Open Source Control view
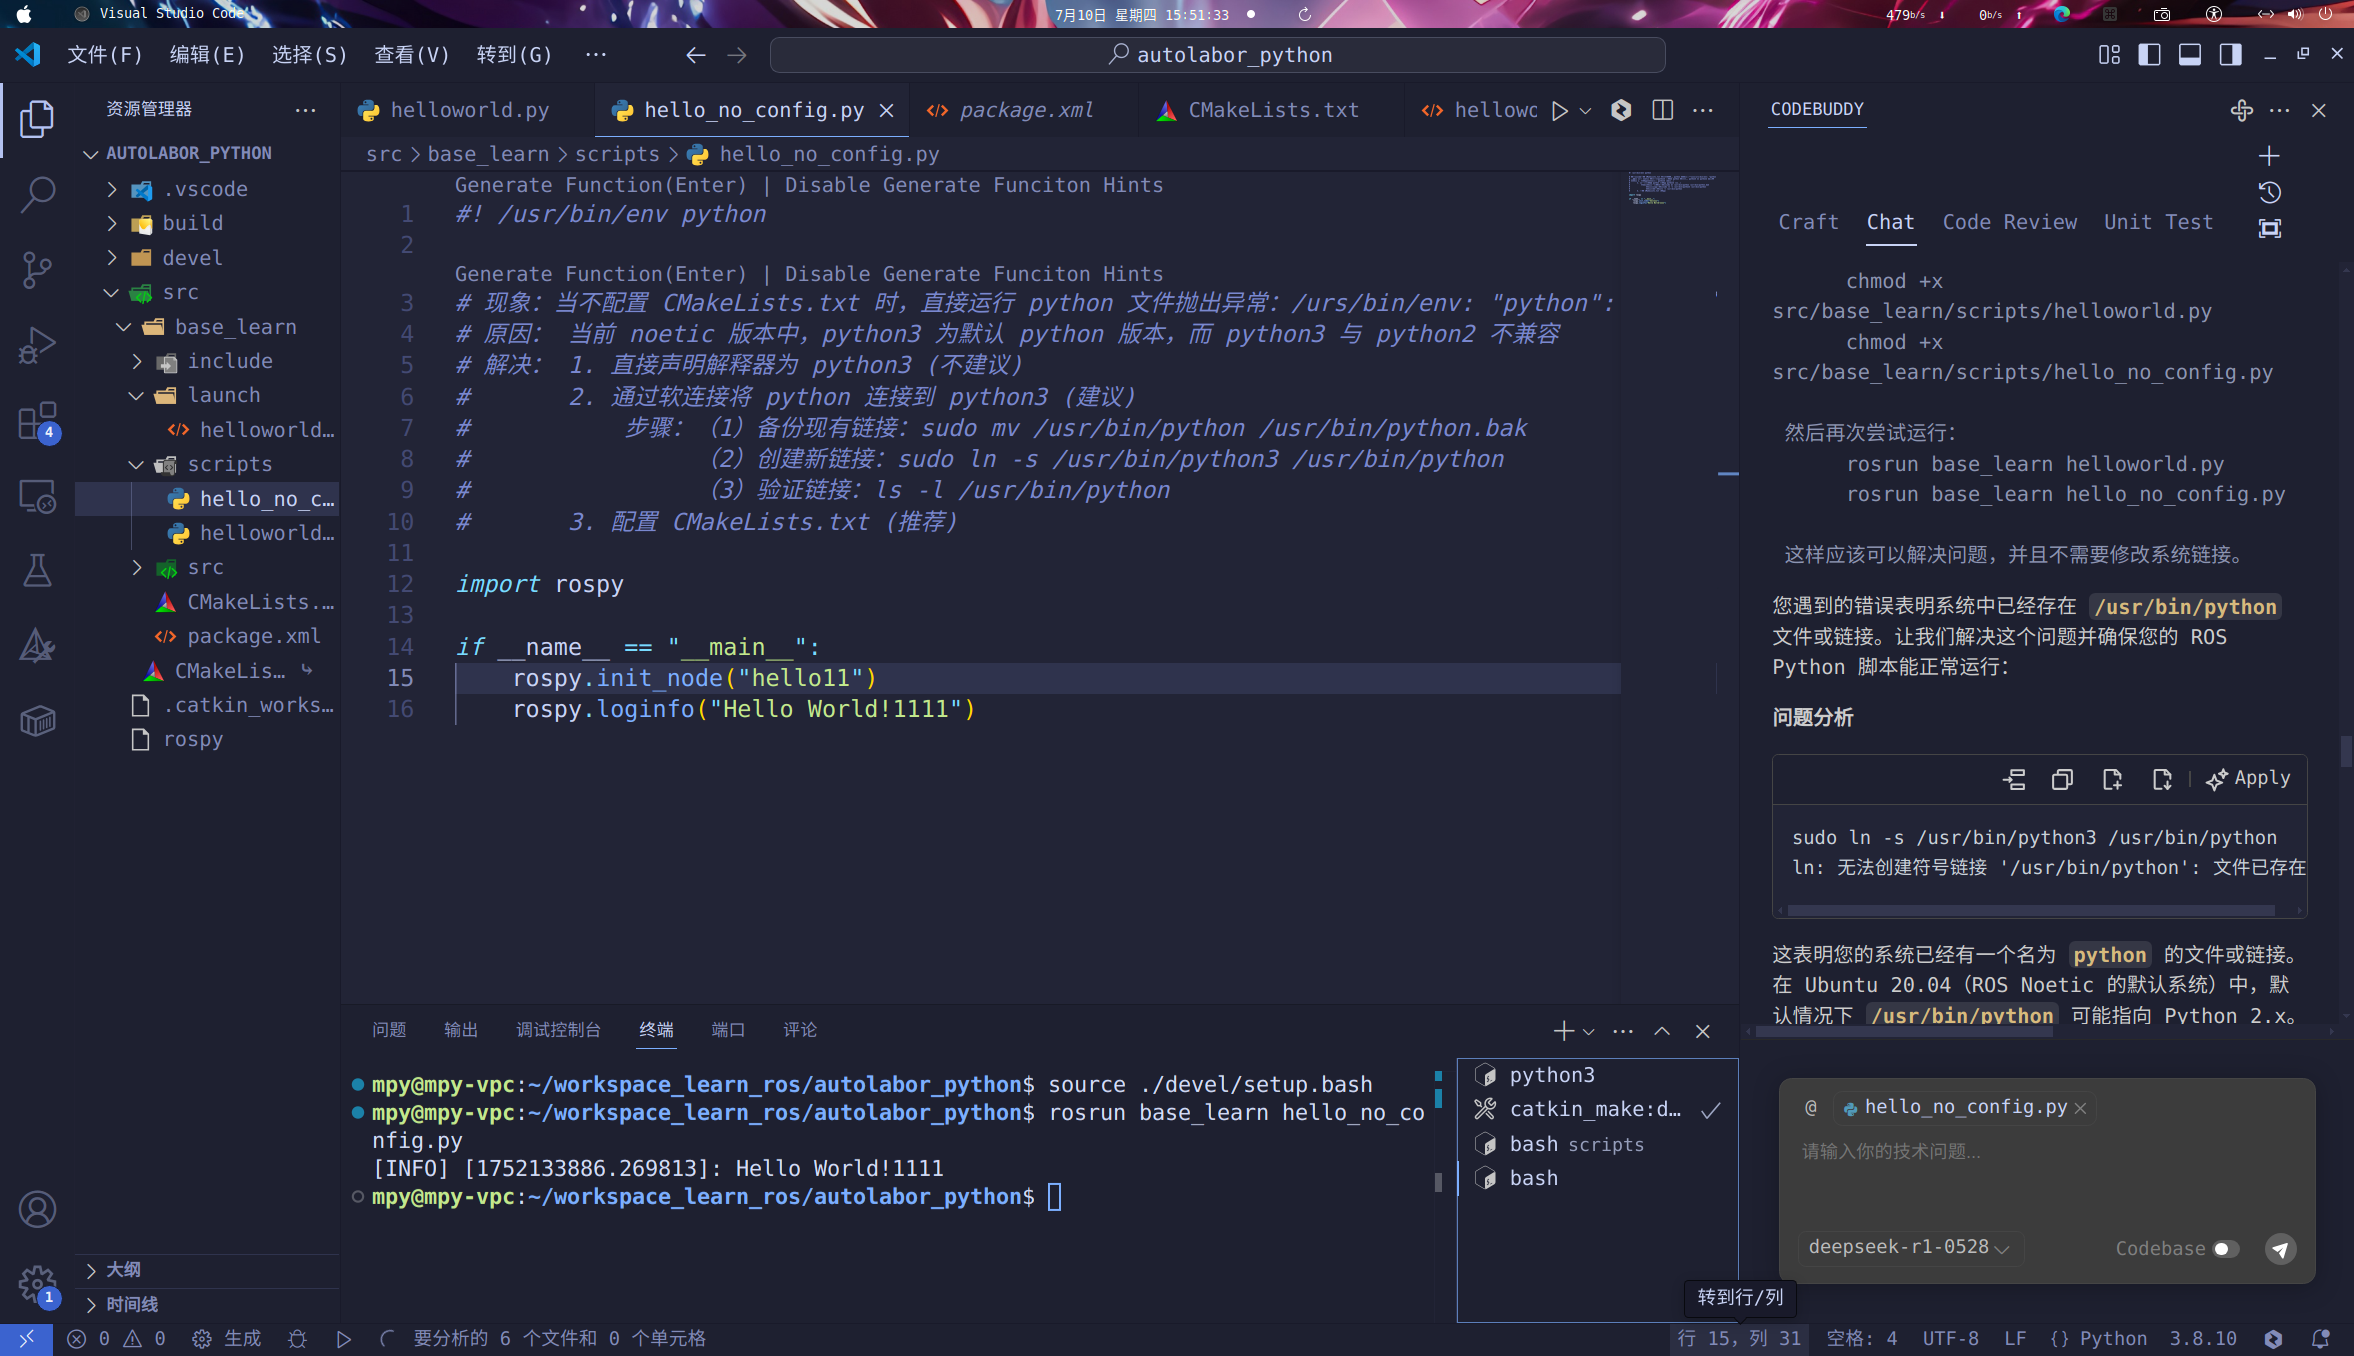 [37, 269]
